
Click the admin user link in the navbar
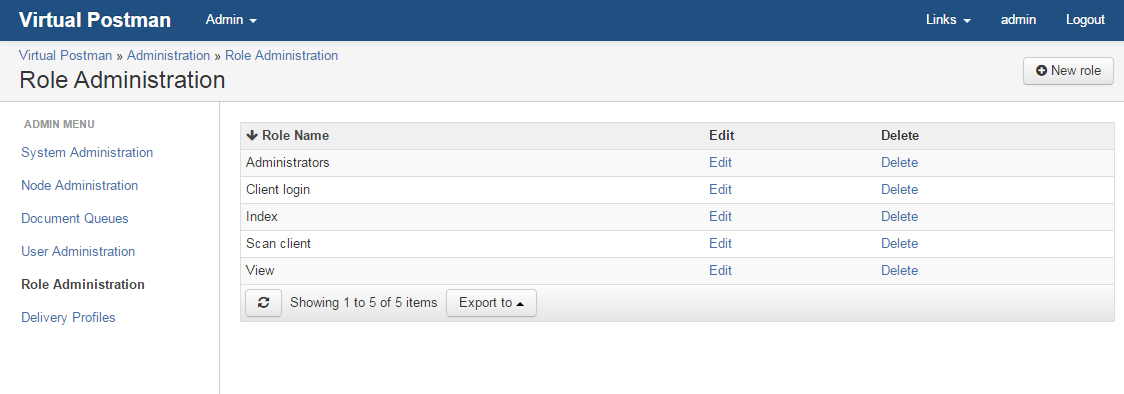click(1018, 20)
